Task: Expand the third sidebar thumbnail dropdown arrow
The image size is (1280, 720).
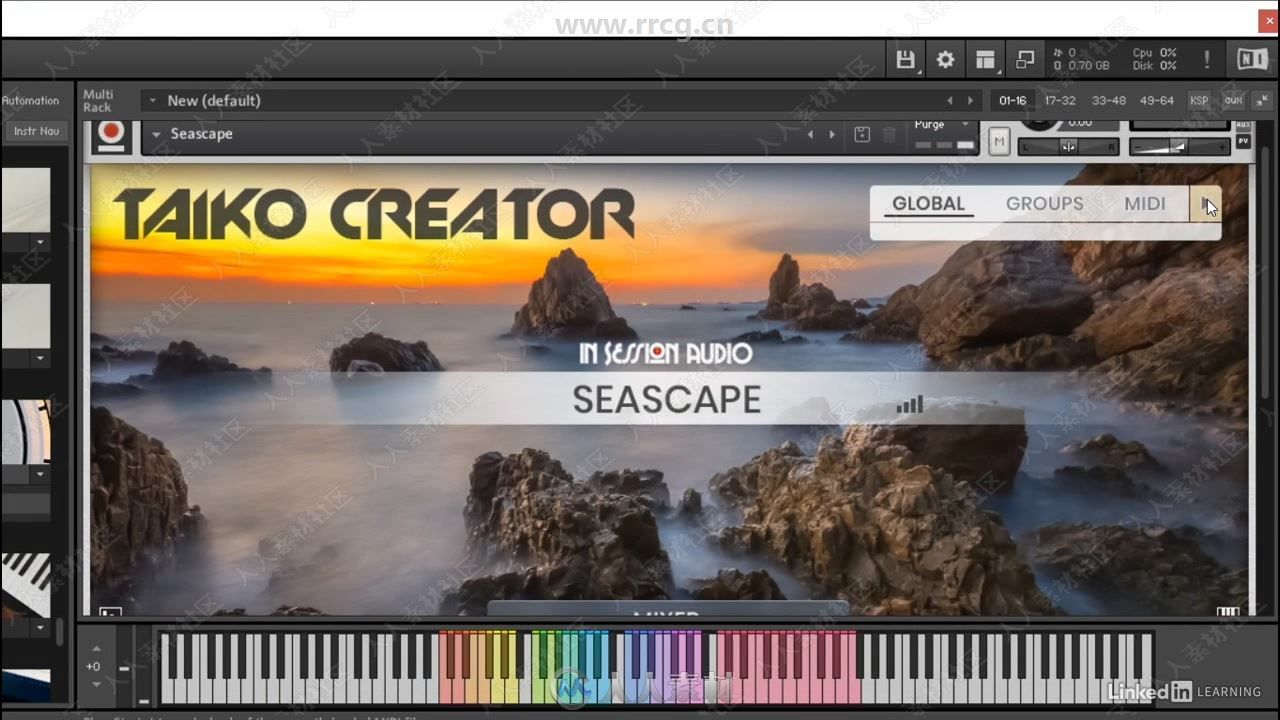Action: tap(40, 474)
